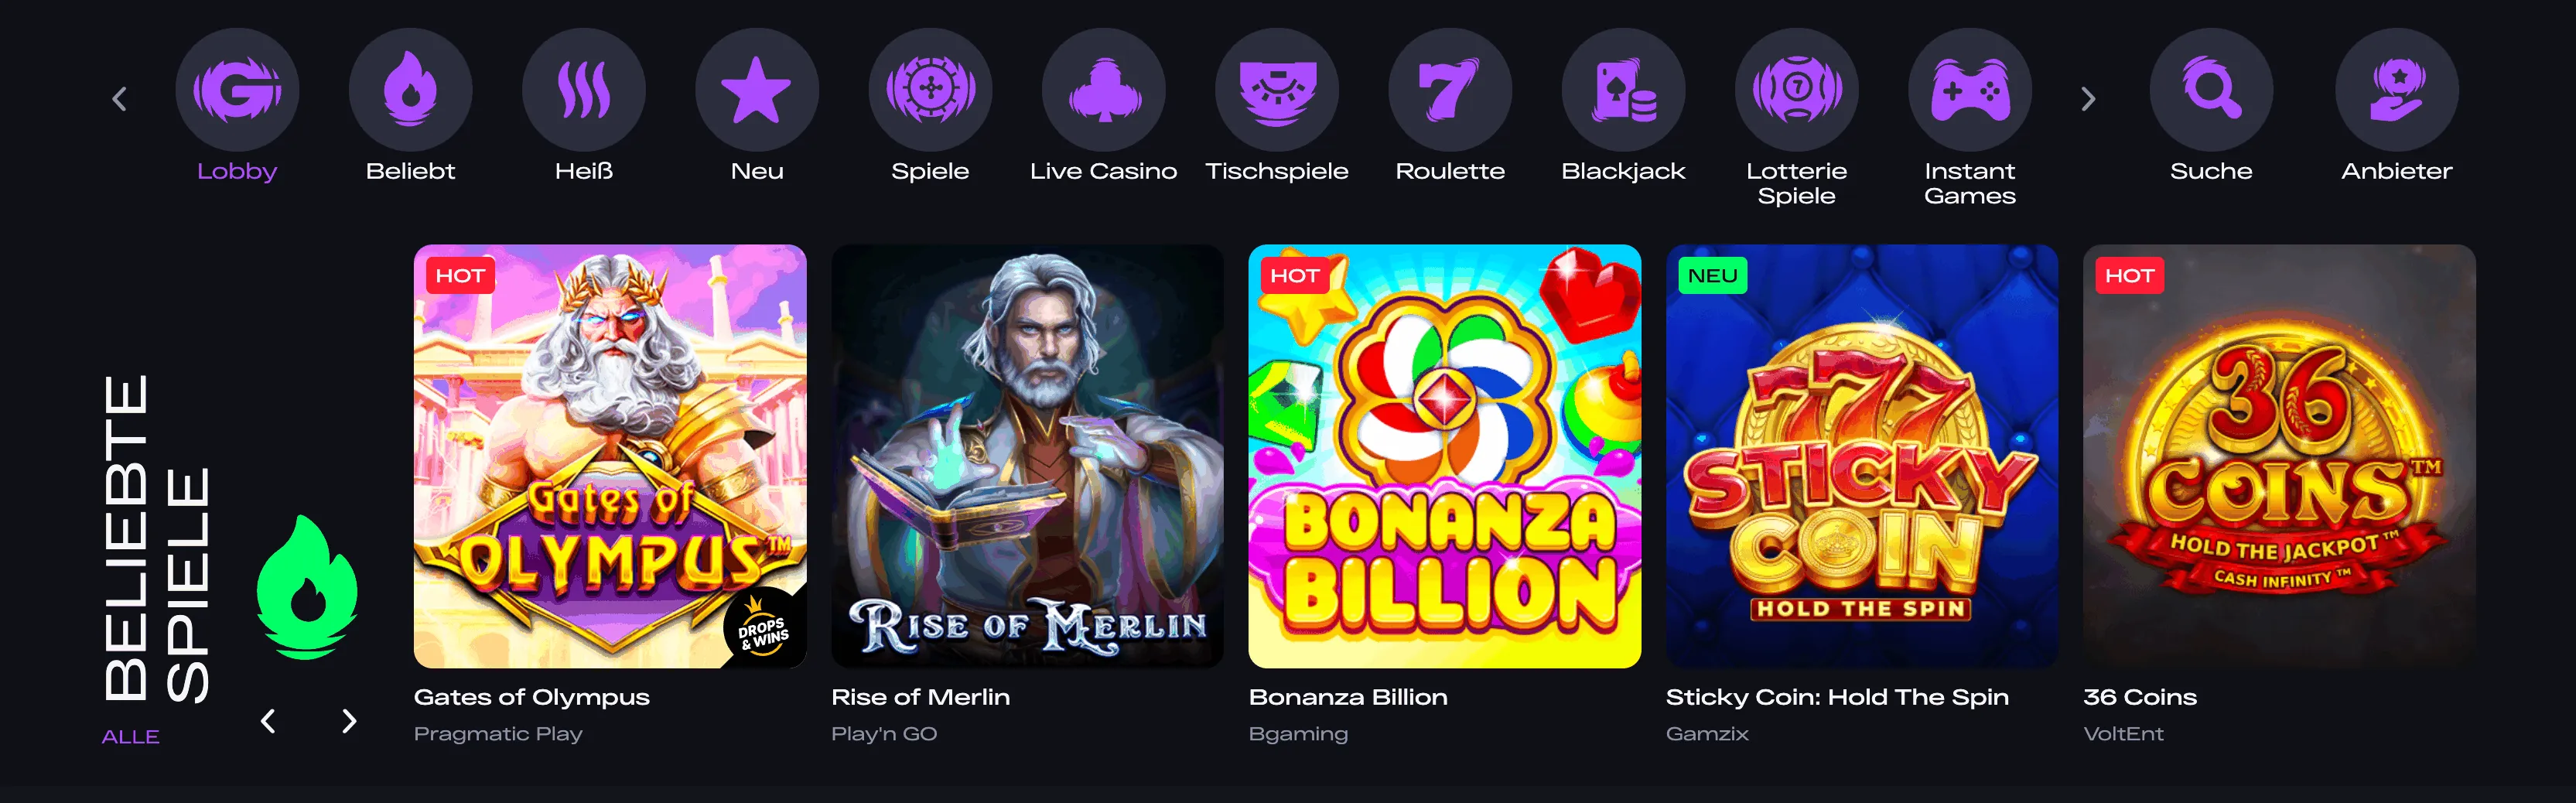Viewport: 2576px width, 803px height.
Task: Open the Gates of Olympus game
Action: 610,455
